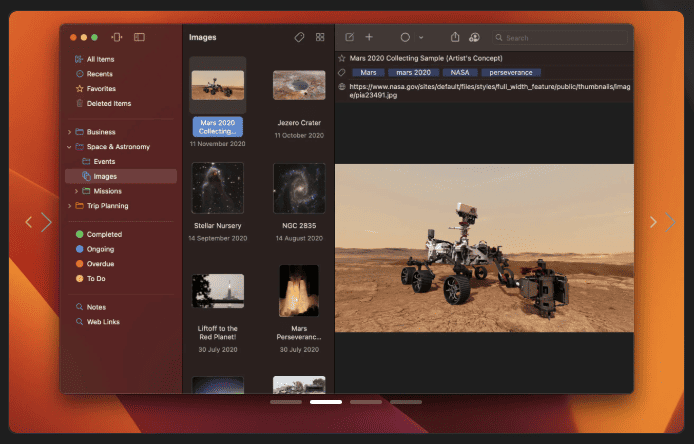The width and height of the screenshot is (694, 444).
Task: Click the compose new note icon
Action: point(350,37)
